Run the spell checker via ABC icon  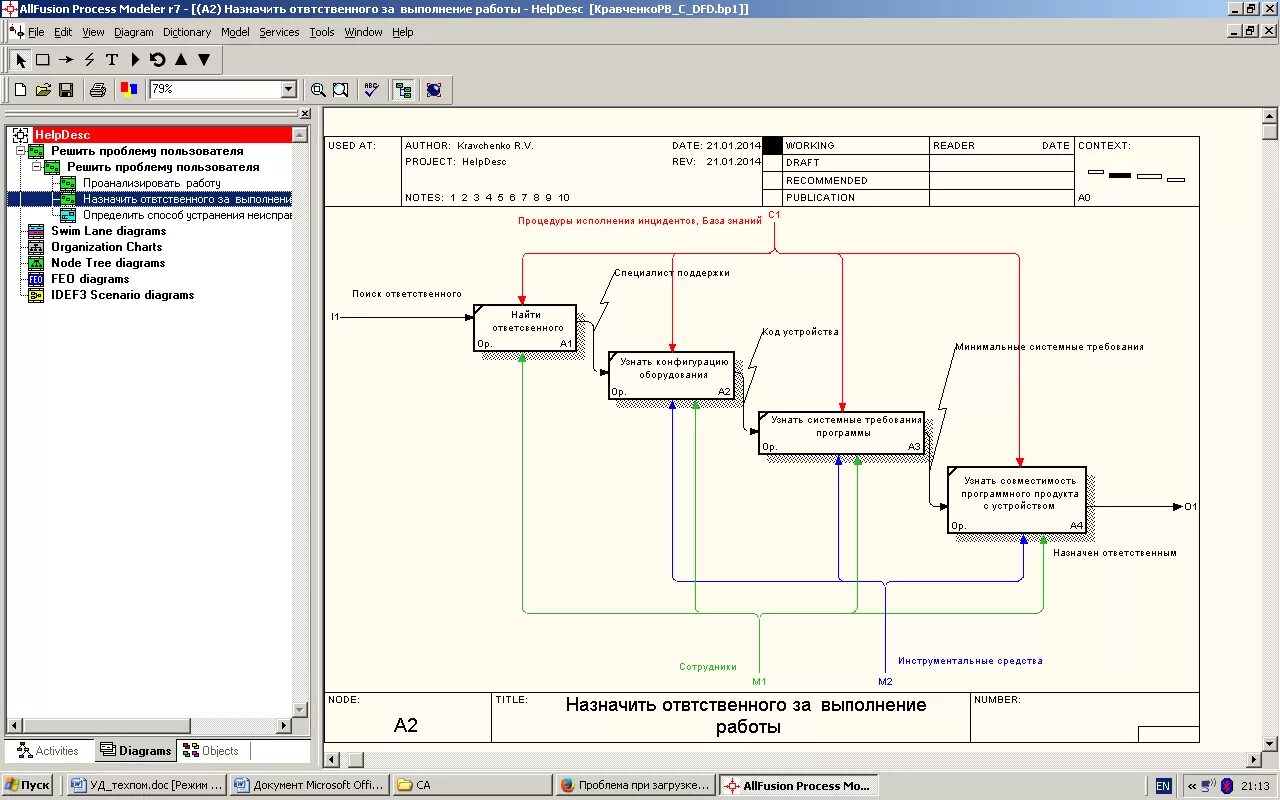coord(371,89)
